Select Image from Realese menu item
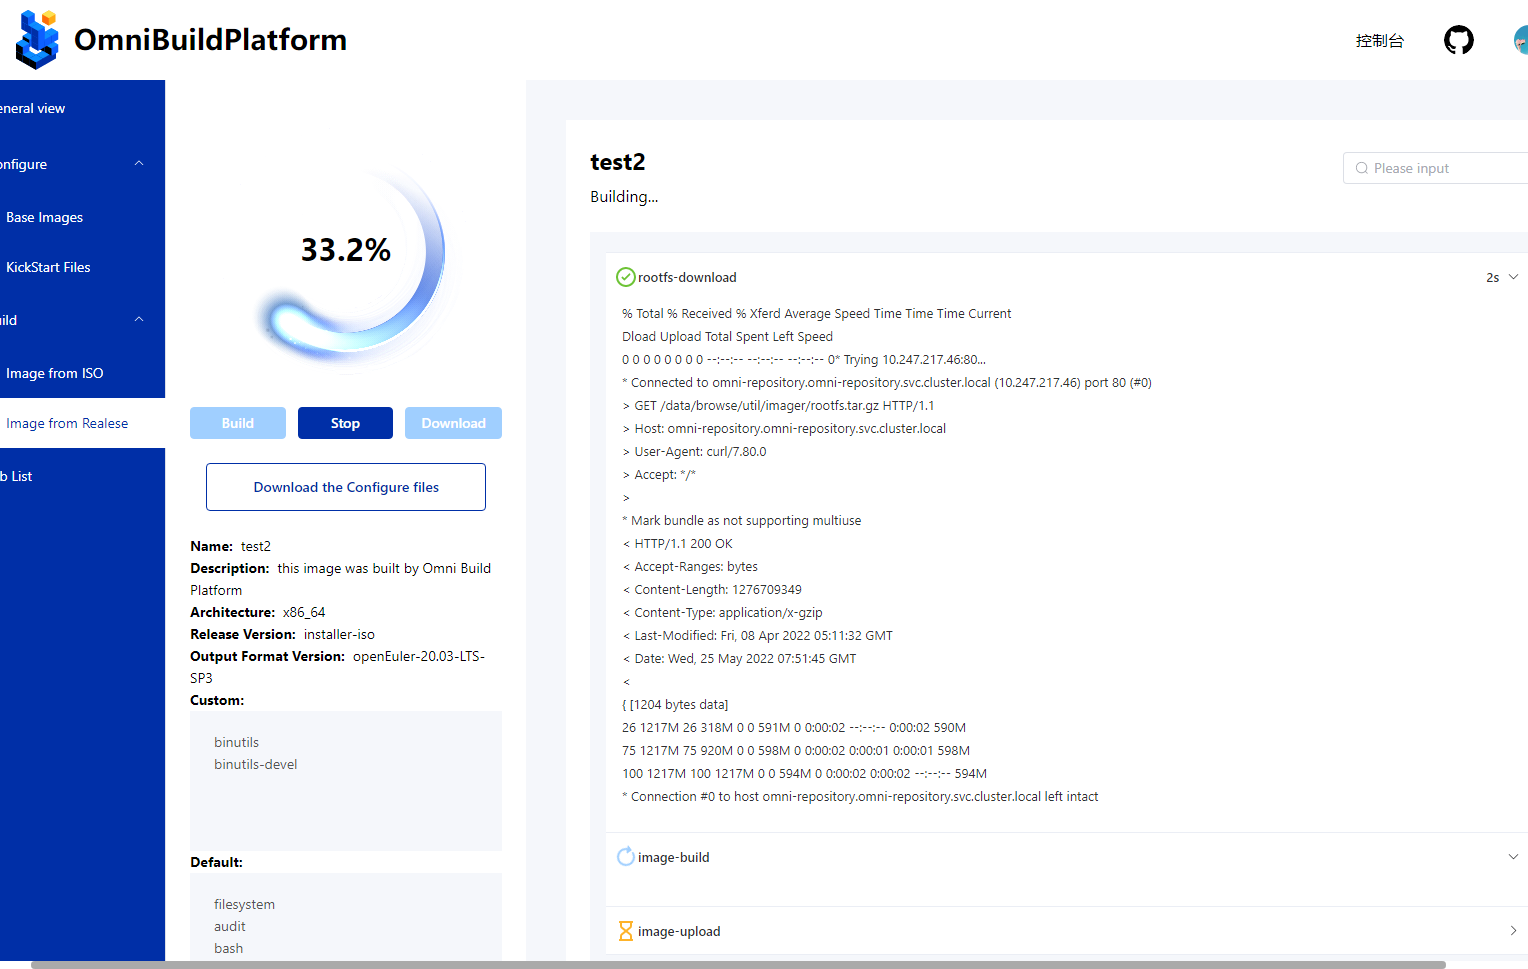This screenshot has height=969, width=1528. (82, 423)
